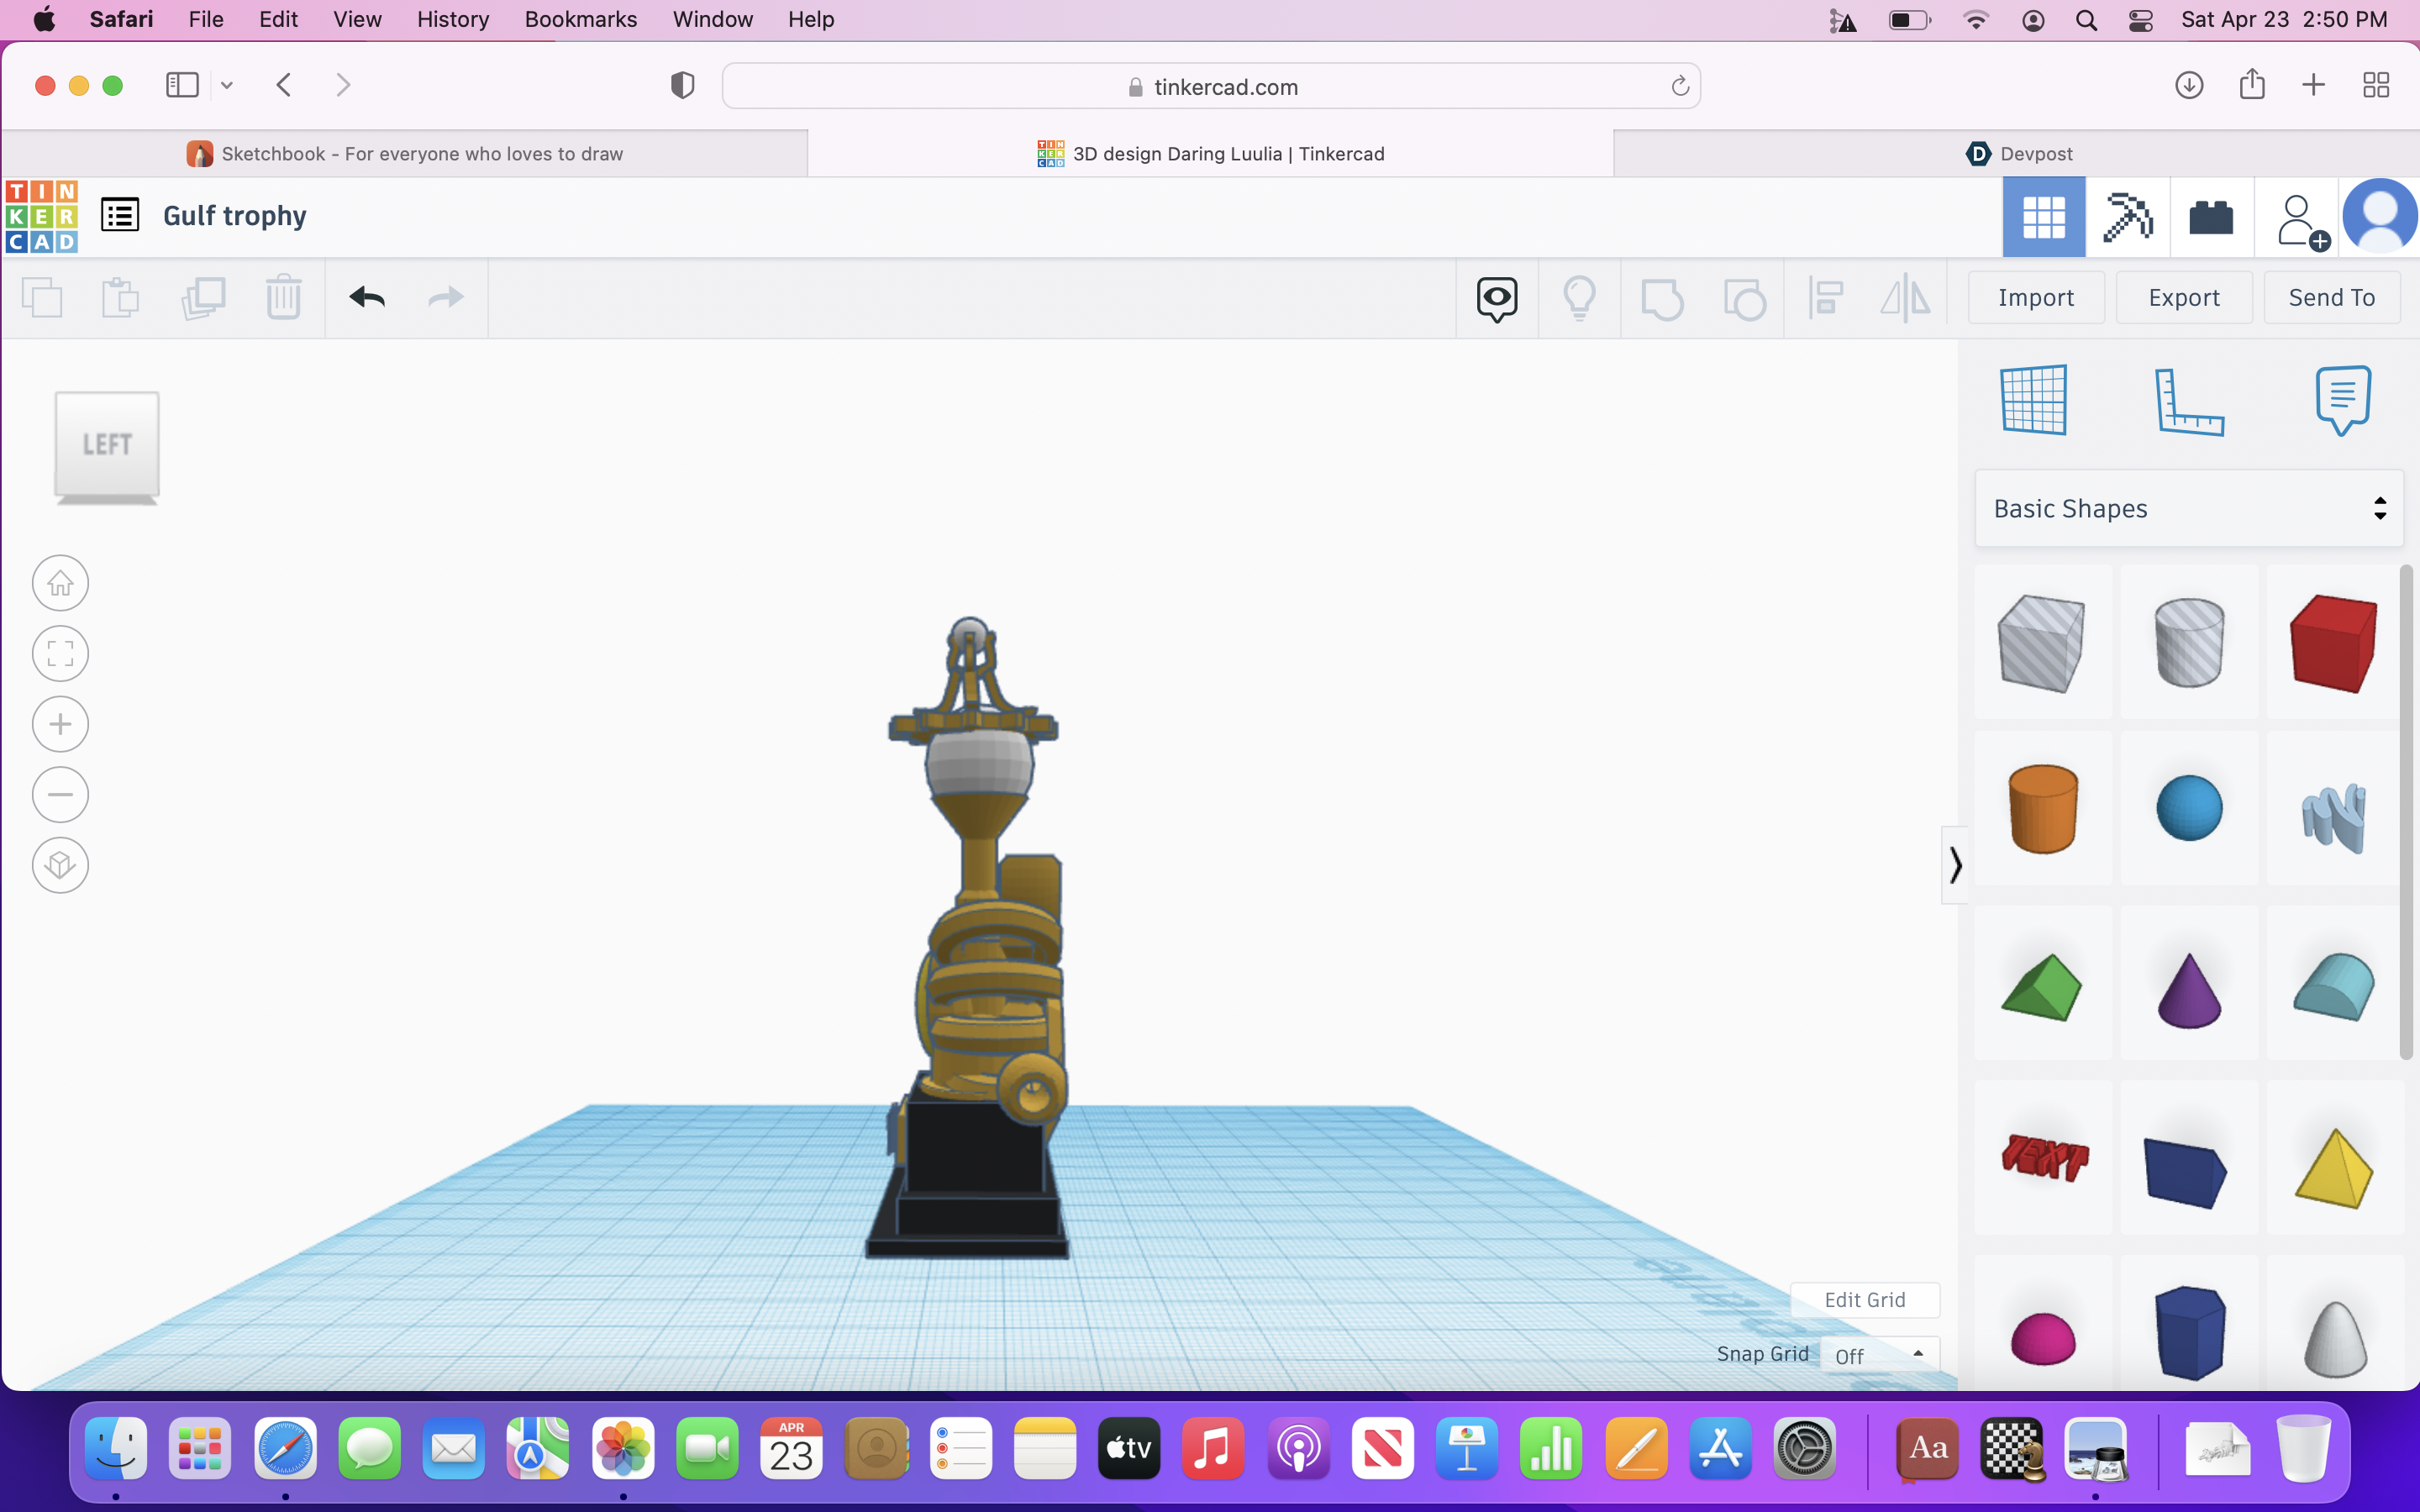Open the Snap Grid dropdown

pyautogui.click(x=1878, y=1355)
